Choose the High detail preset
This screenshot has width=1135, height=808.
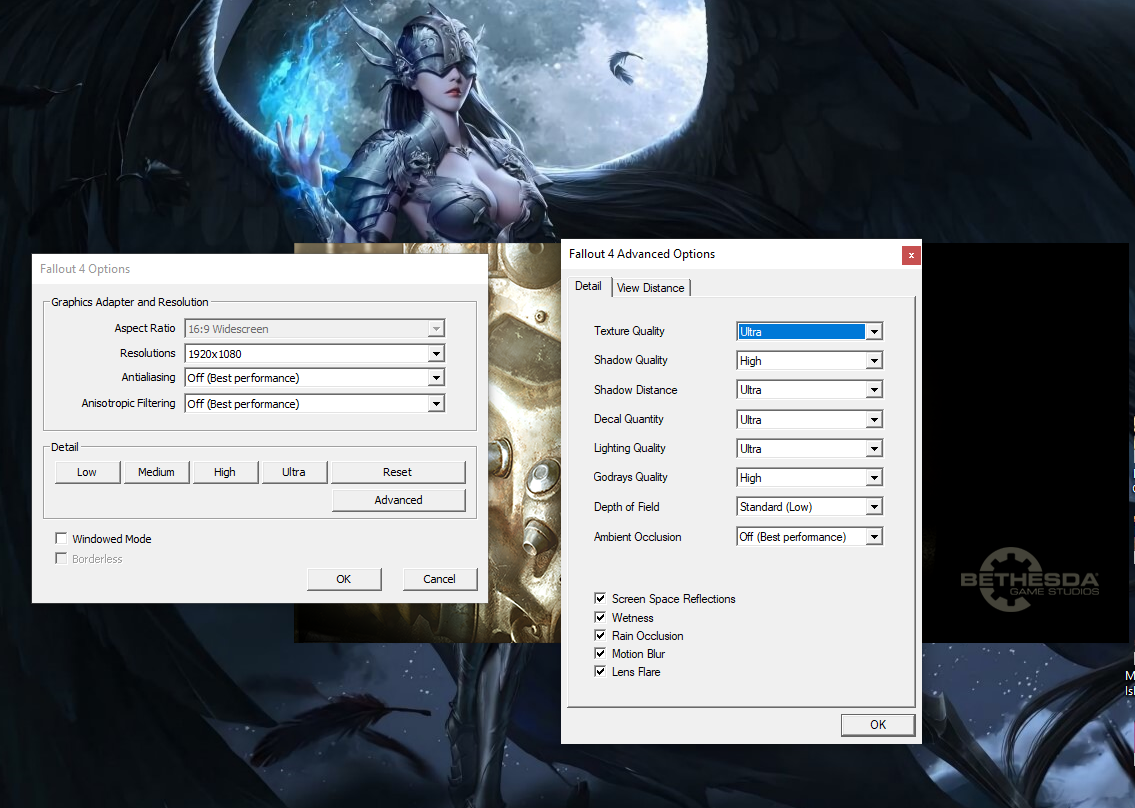coord(225,472)
